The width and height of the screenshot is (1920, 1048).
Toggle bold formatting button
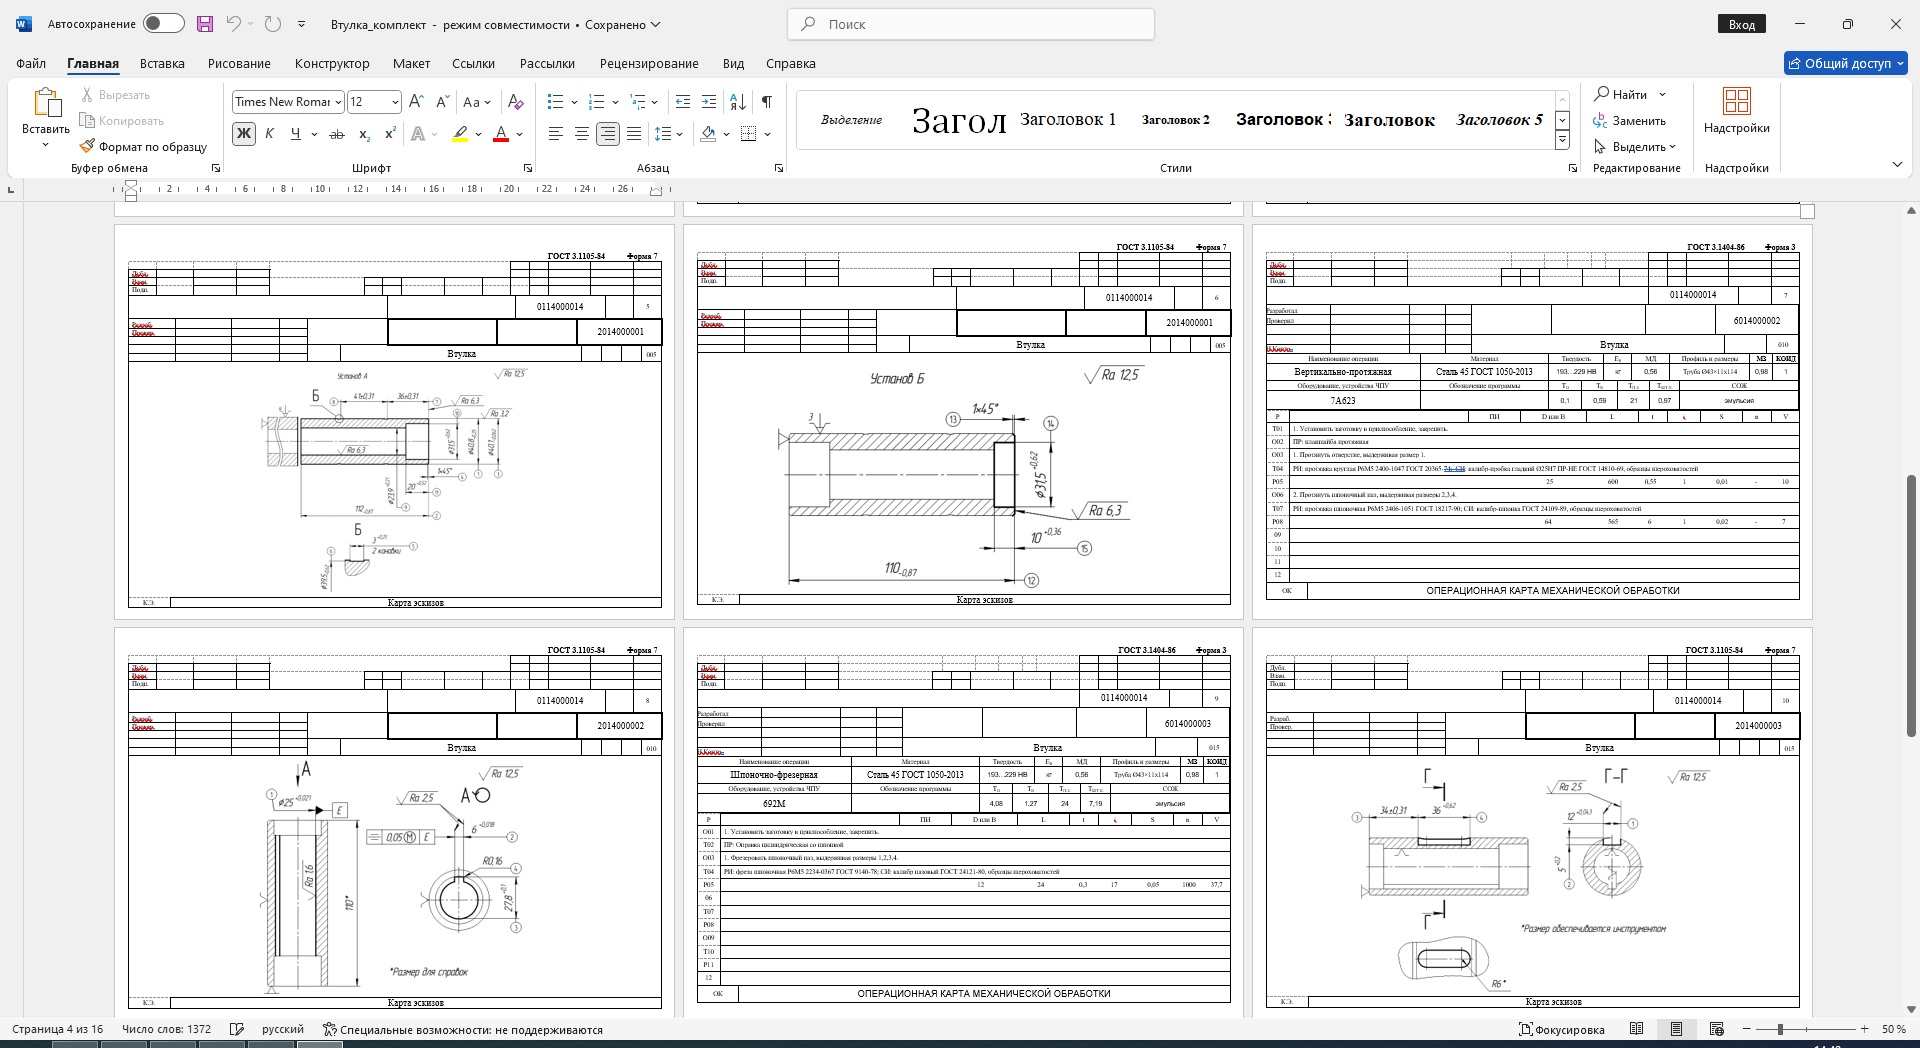pyautogui.click(x=243, y=134)
